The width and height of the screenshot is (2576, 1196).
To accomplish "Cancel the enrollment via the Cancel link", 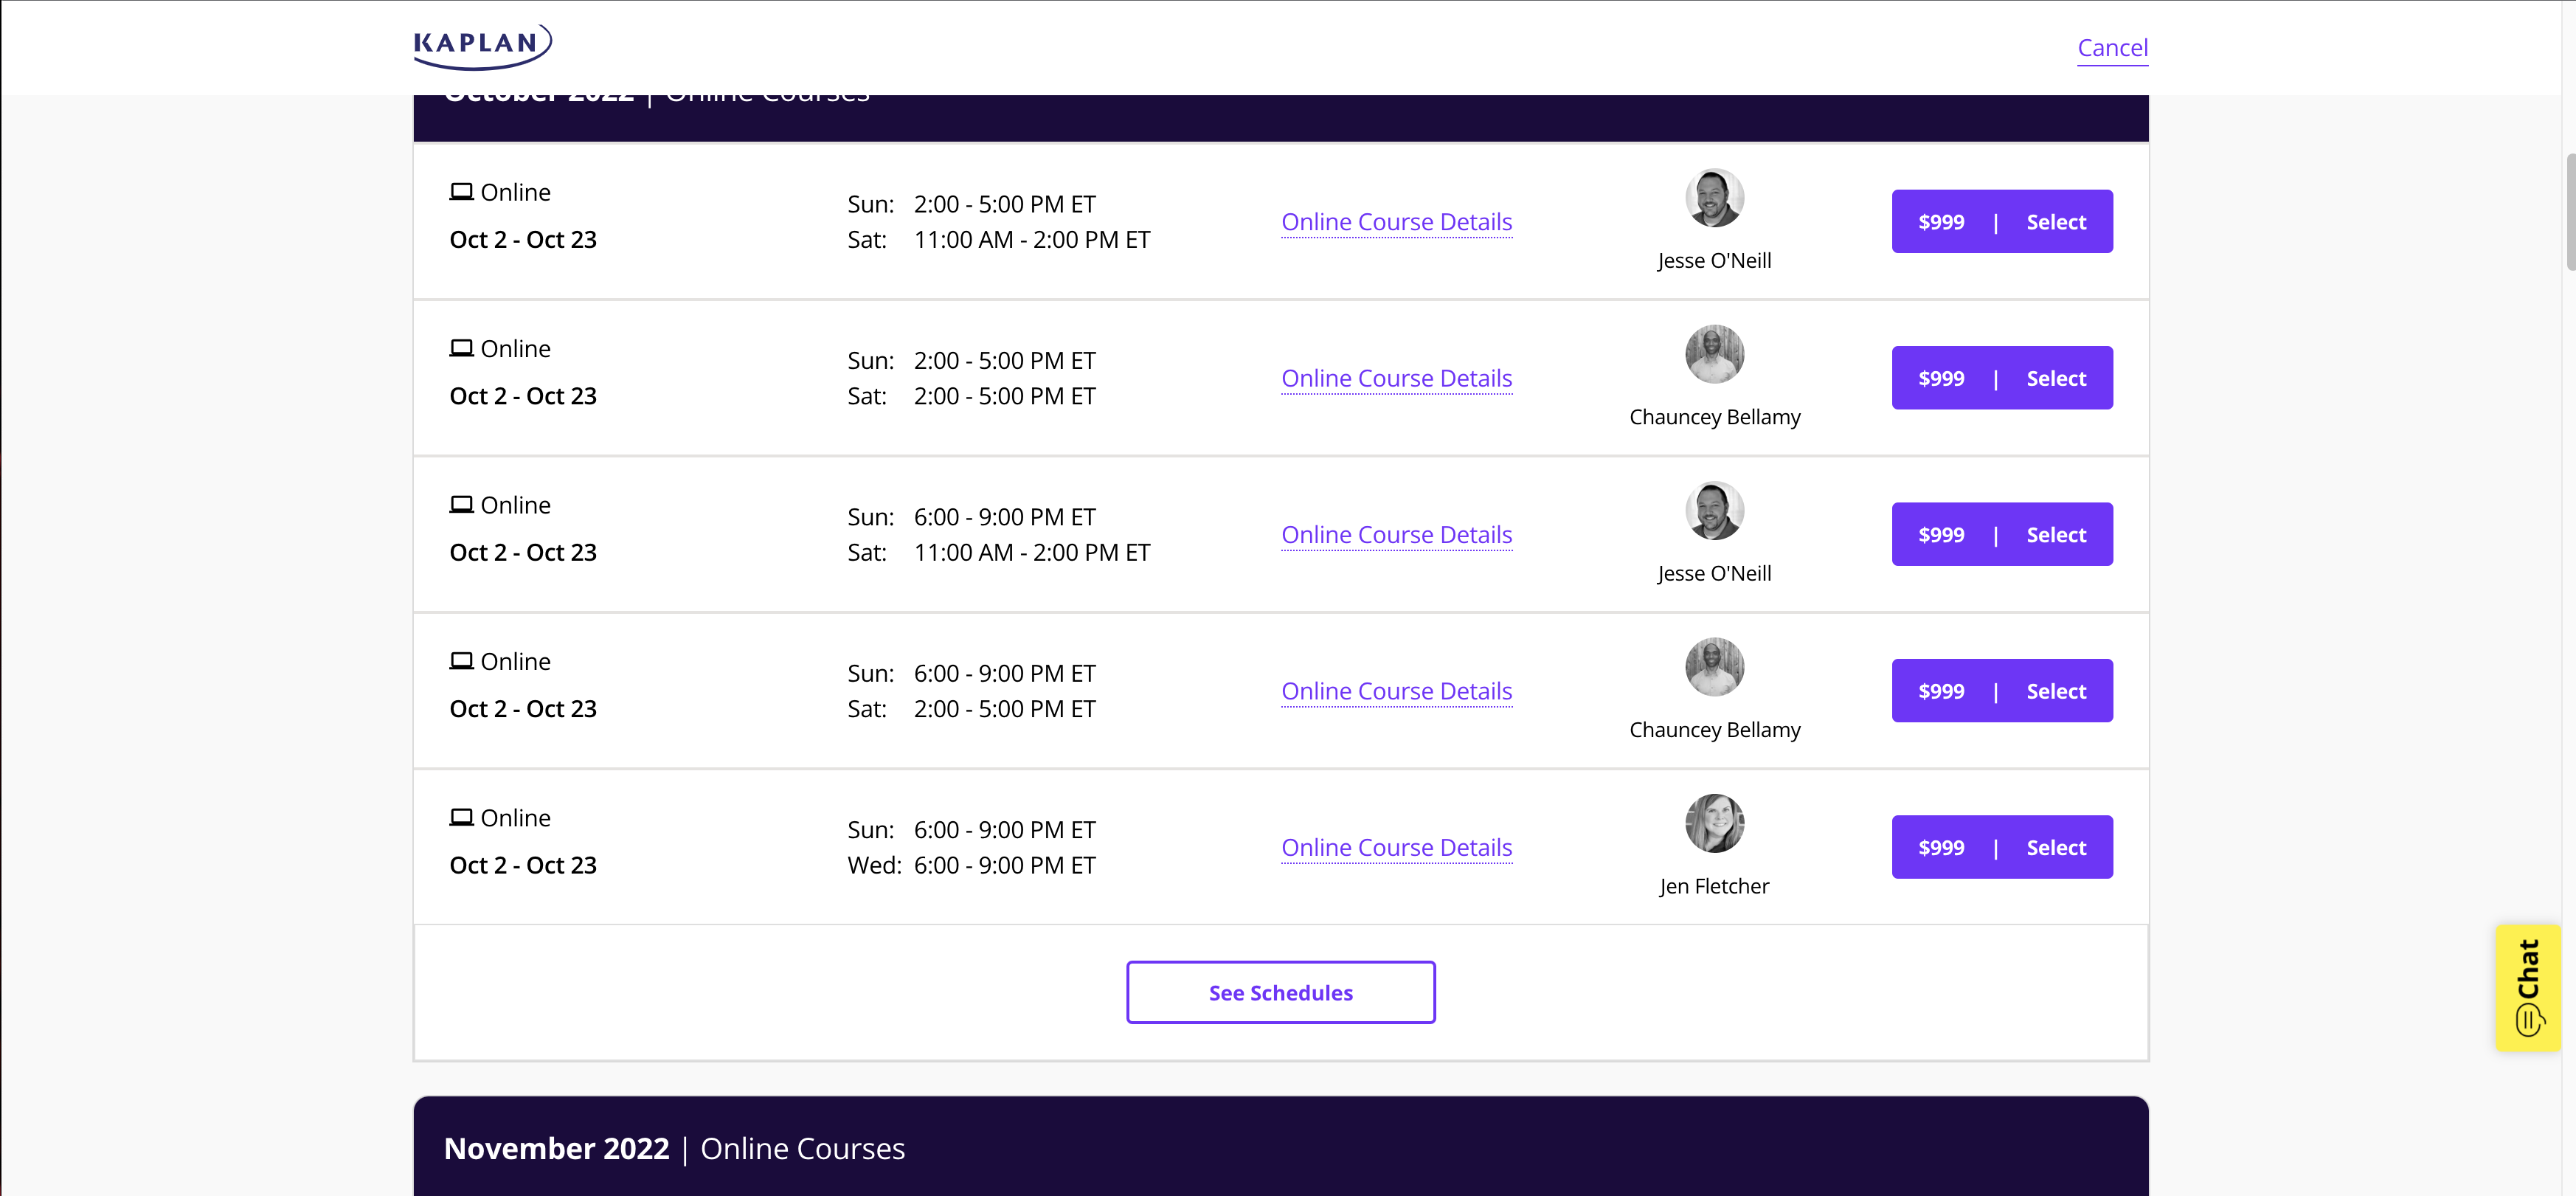I will click(2112, 47).
